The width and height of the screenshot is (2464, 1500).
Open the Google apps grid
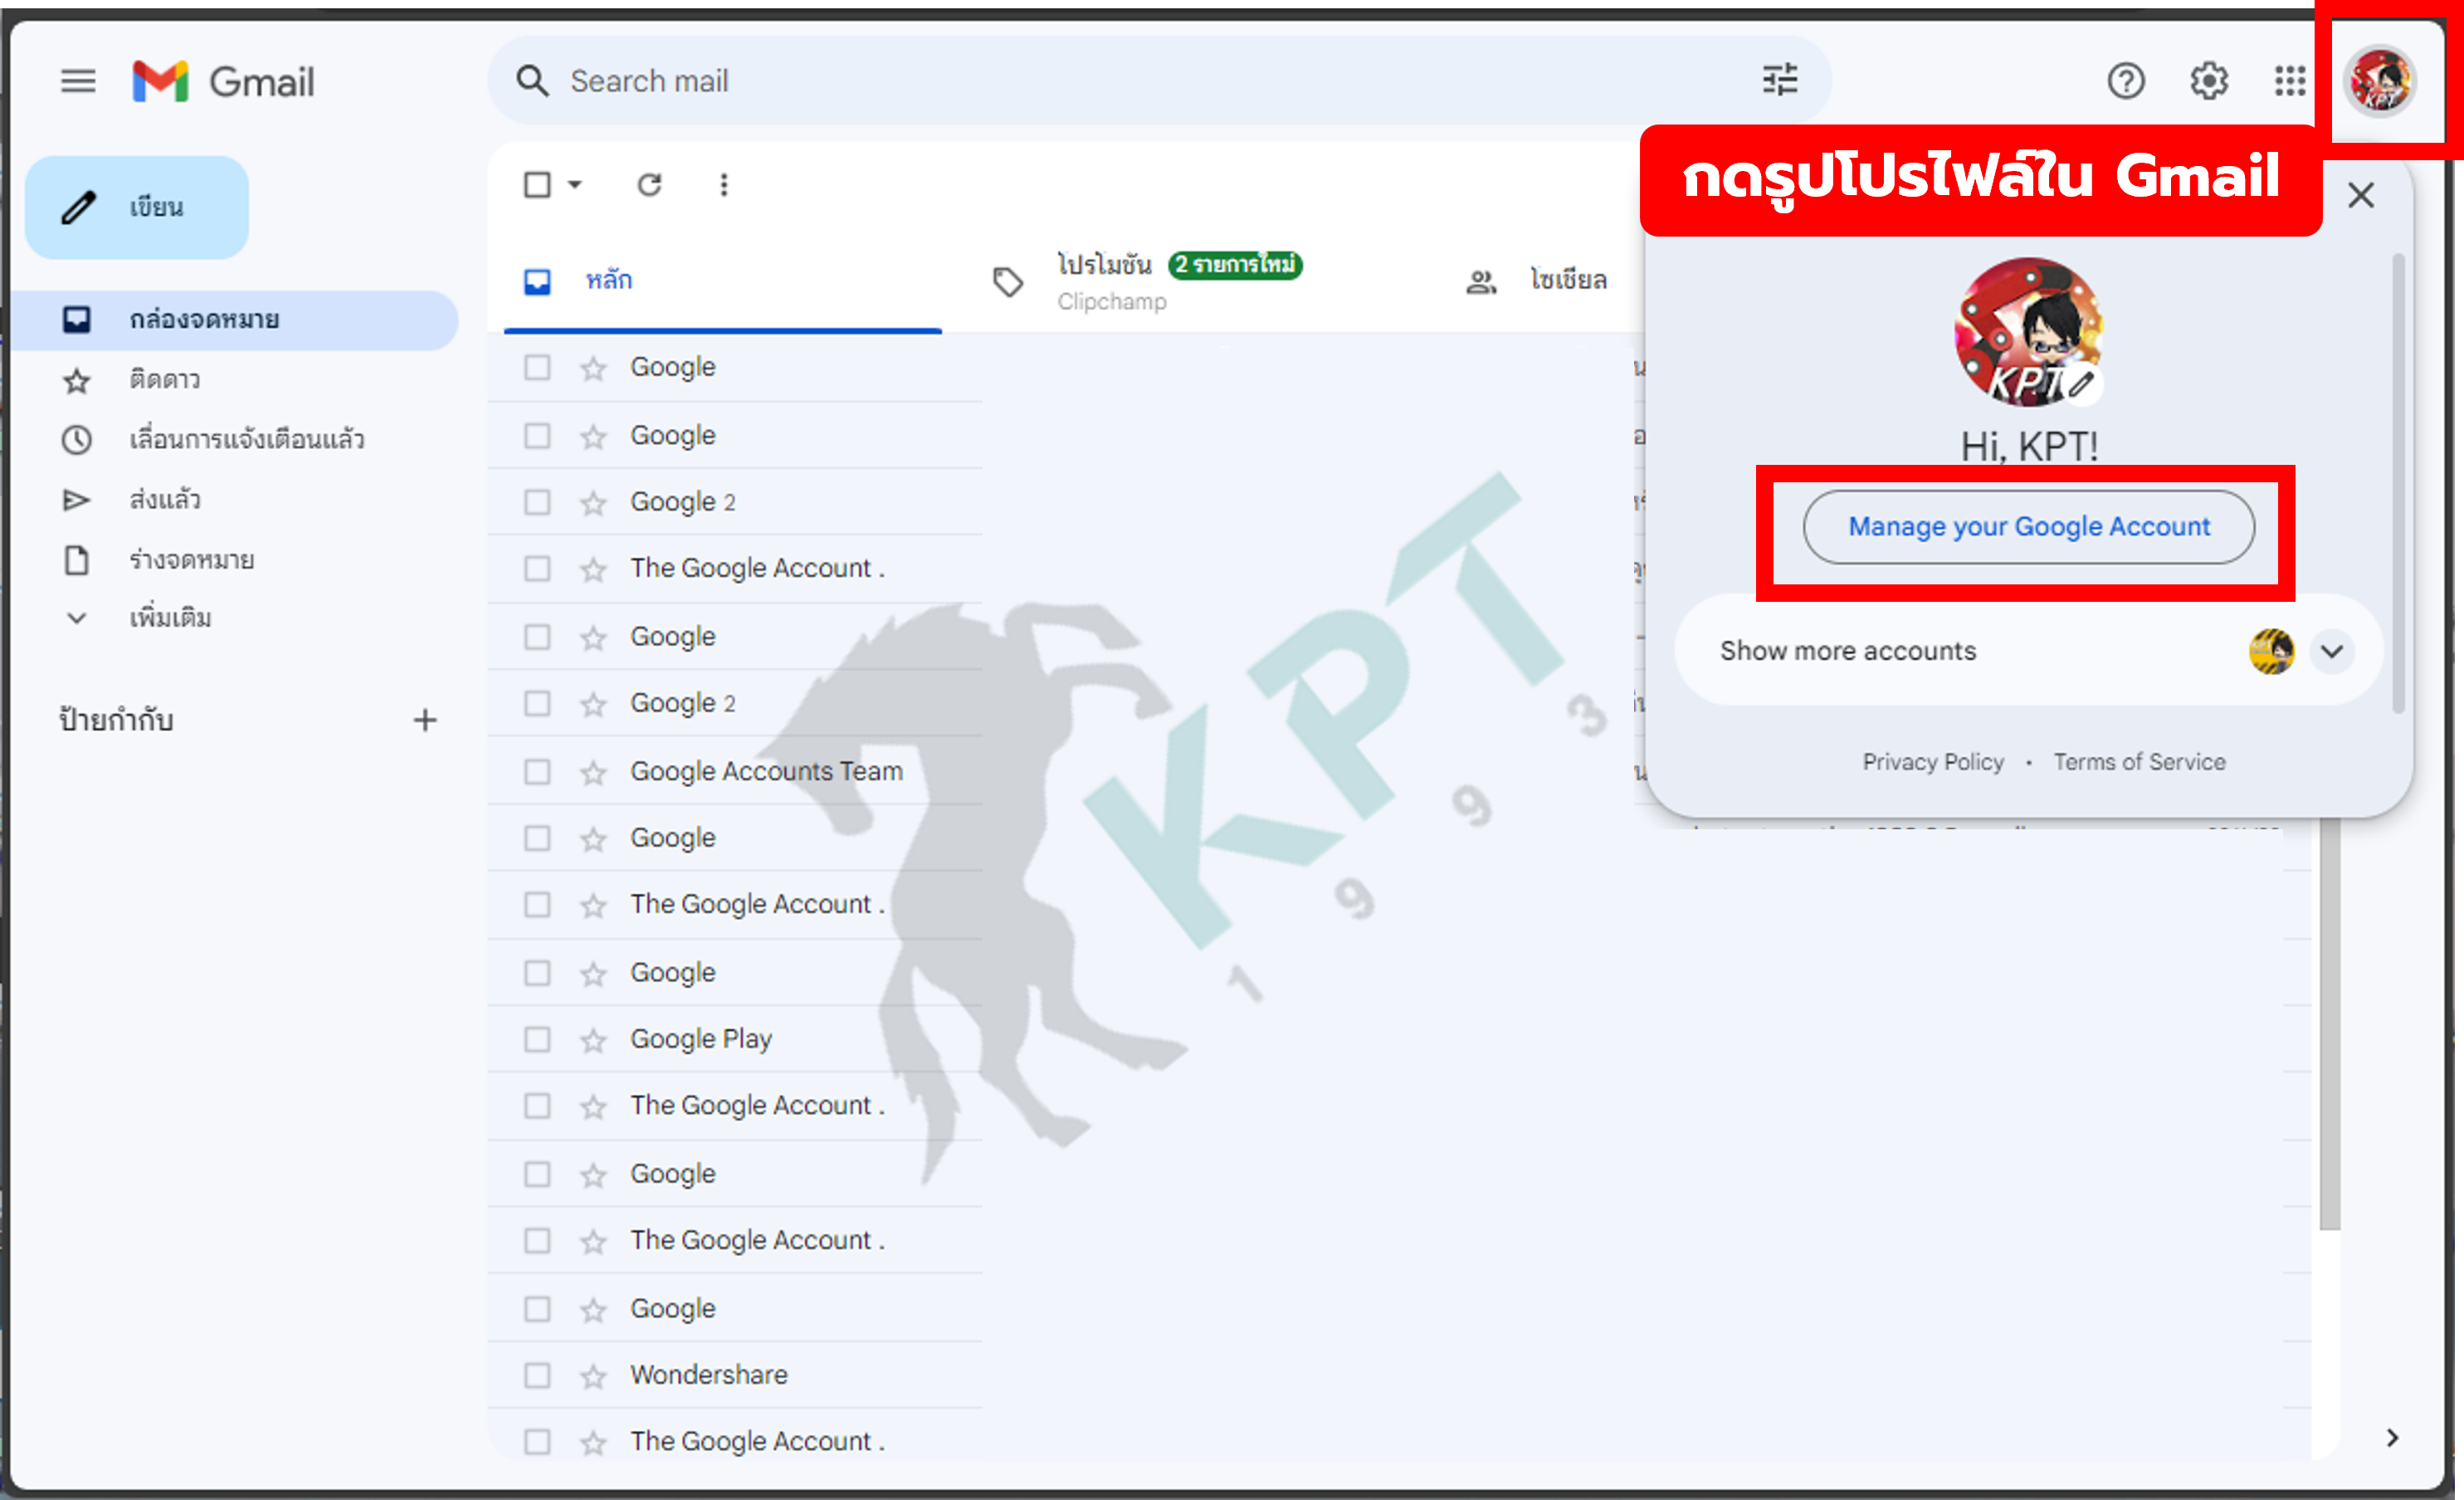tap(2290, 81)
